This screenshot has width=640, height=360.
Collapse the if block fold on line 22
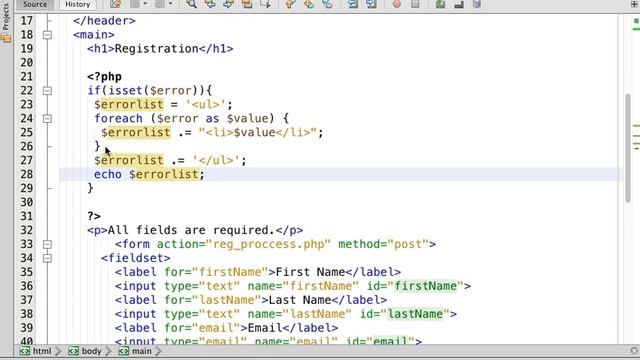coord(47,91)
